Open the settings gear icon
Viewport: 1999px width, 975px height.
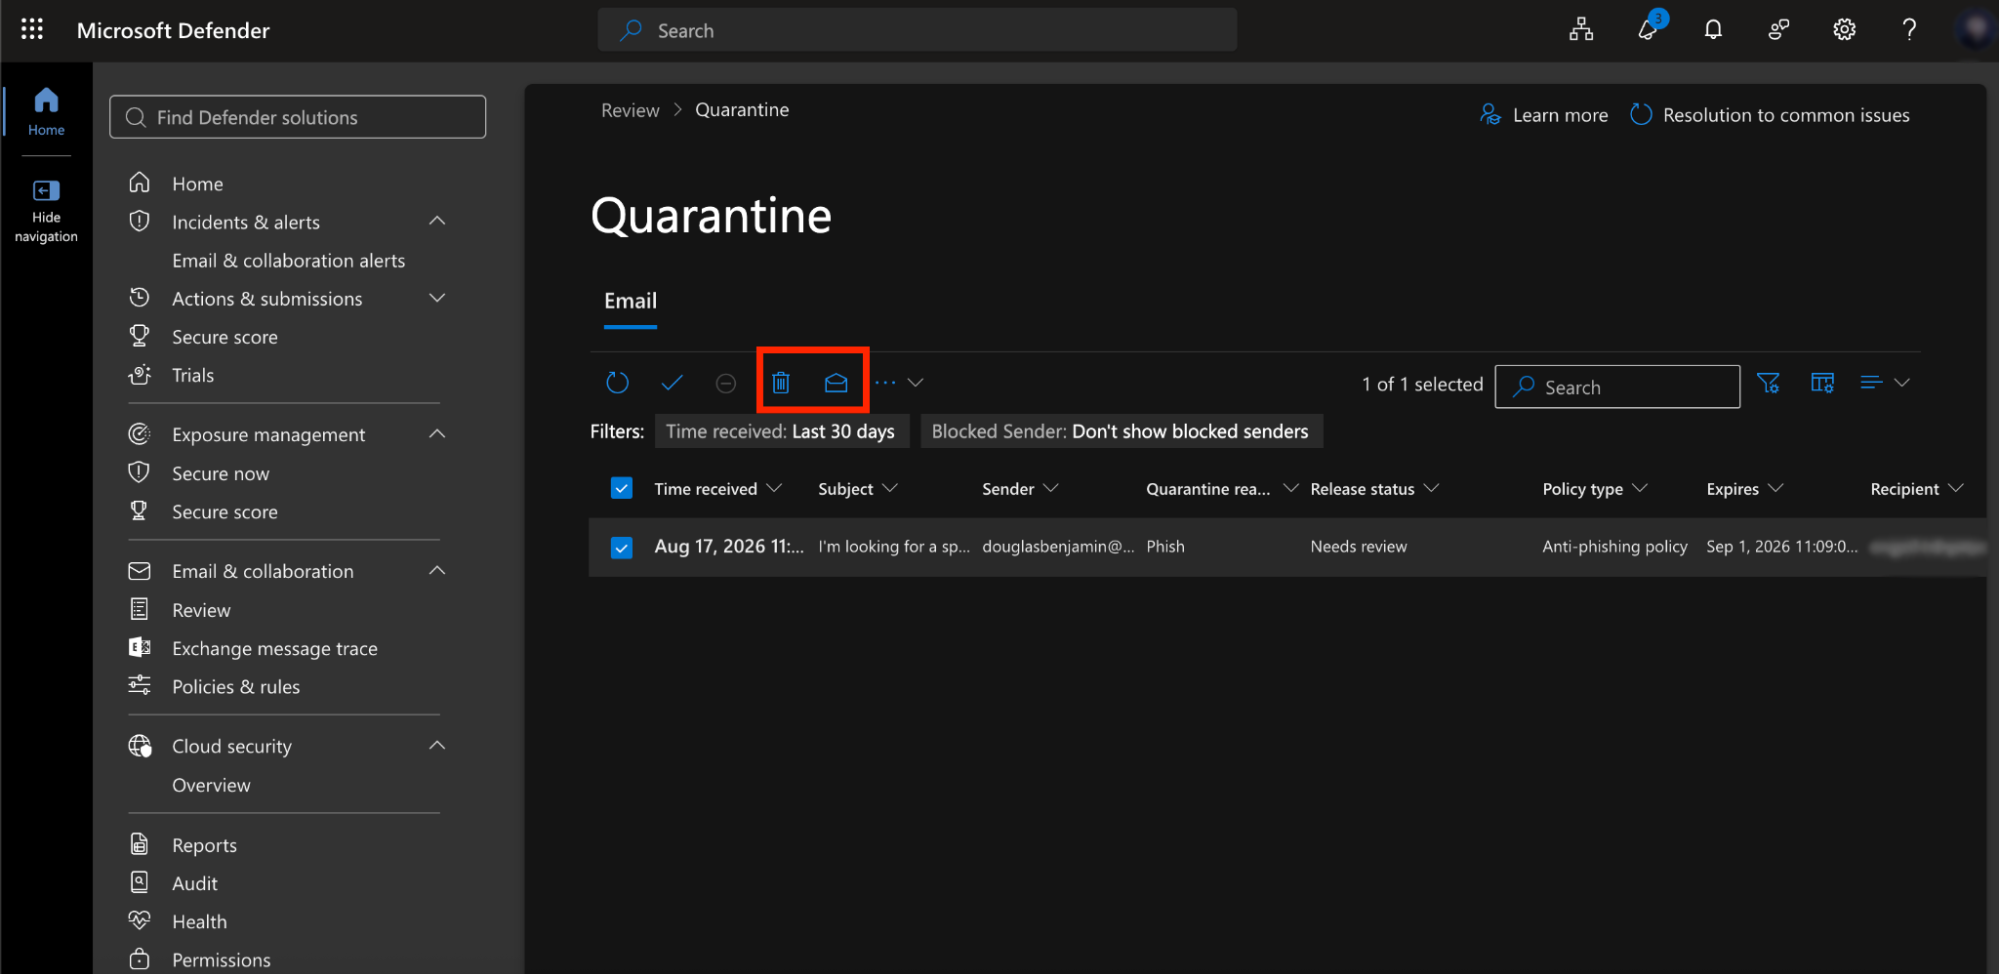pos(1844,30)
